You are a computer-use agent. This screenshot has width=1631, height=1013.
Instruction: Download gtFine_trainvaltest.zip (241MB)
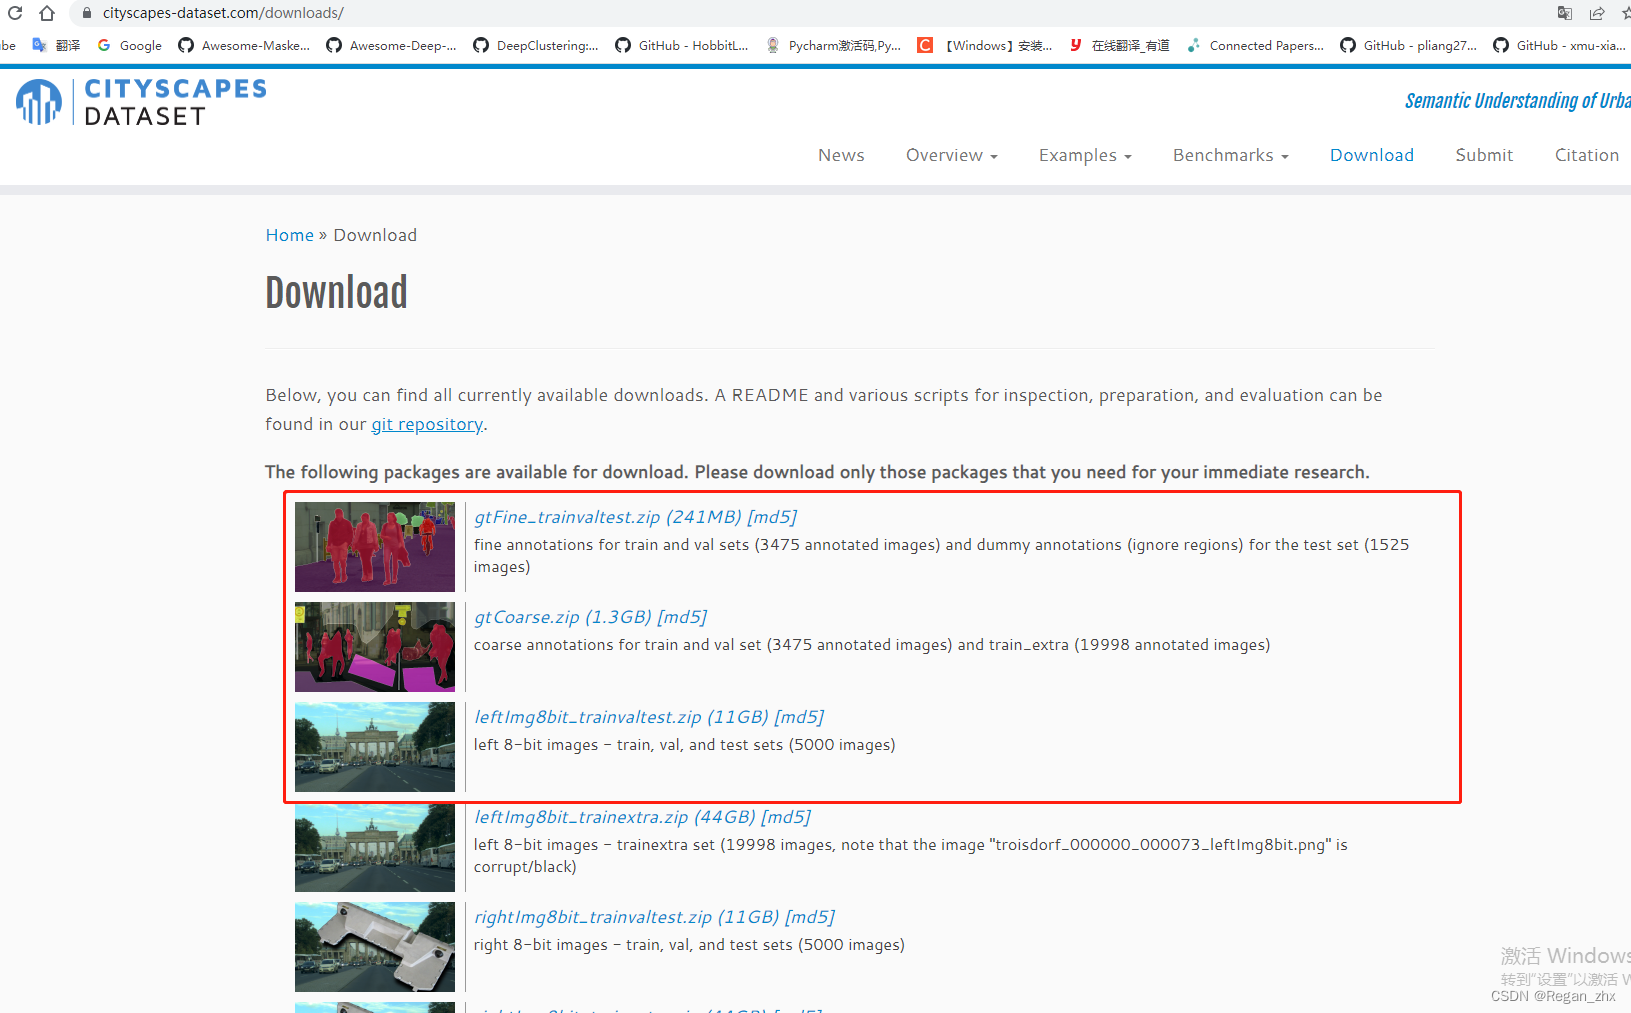608,517
